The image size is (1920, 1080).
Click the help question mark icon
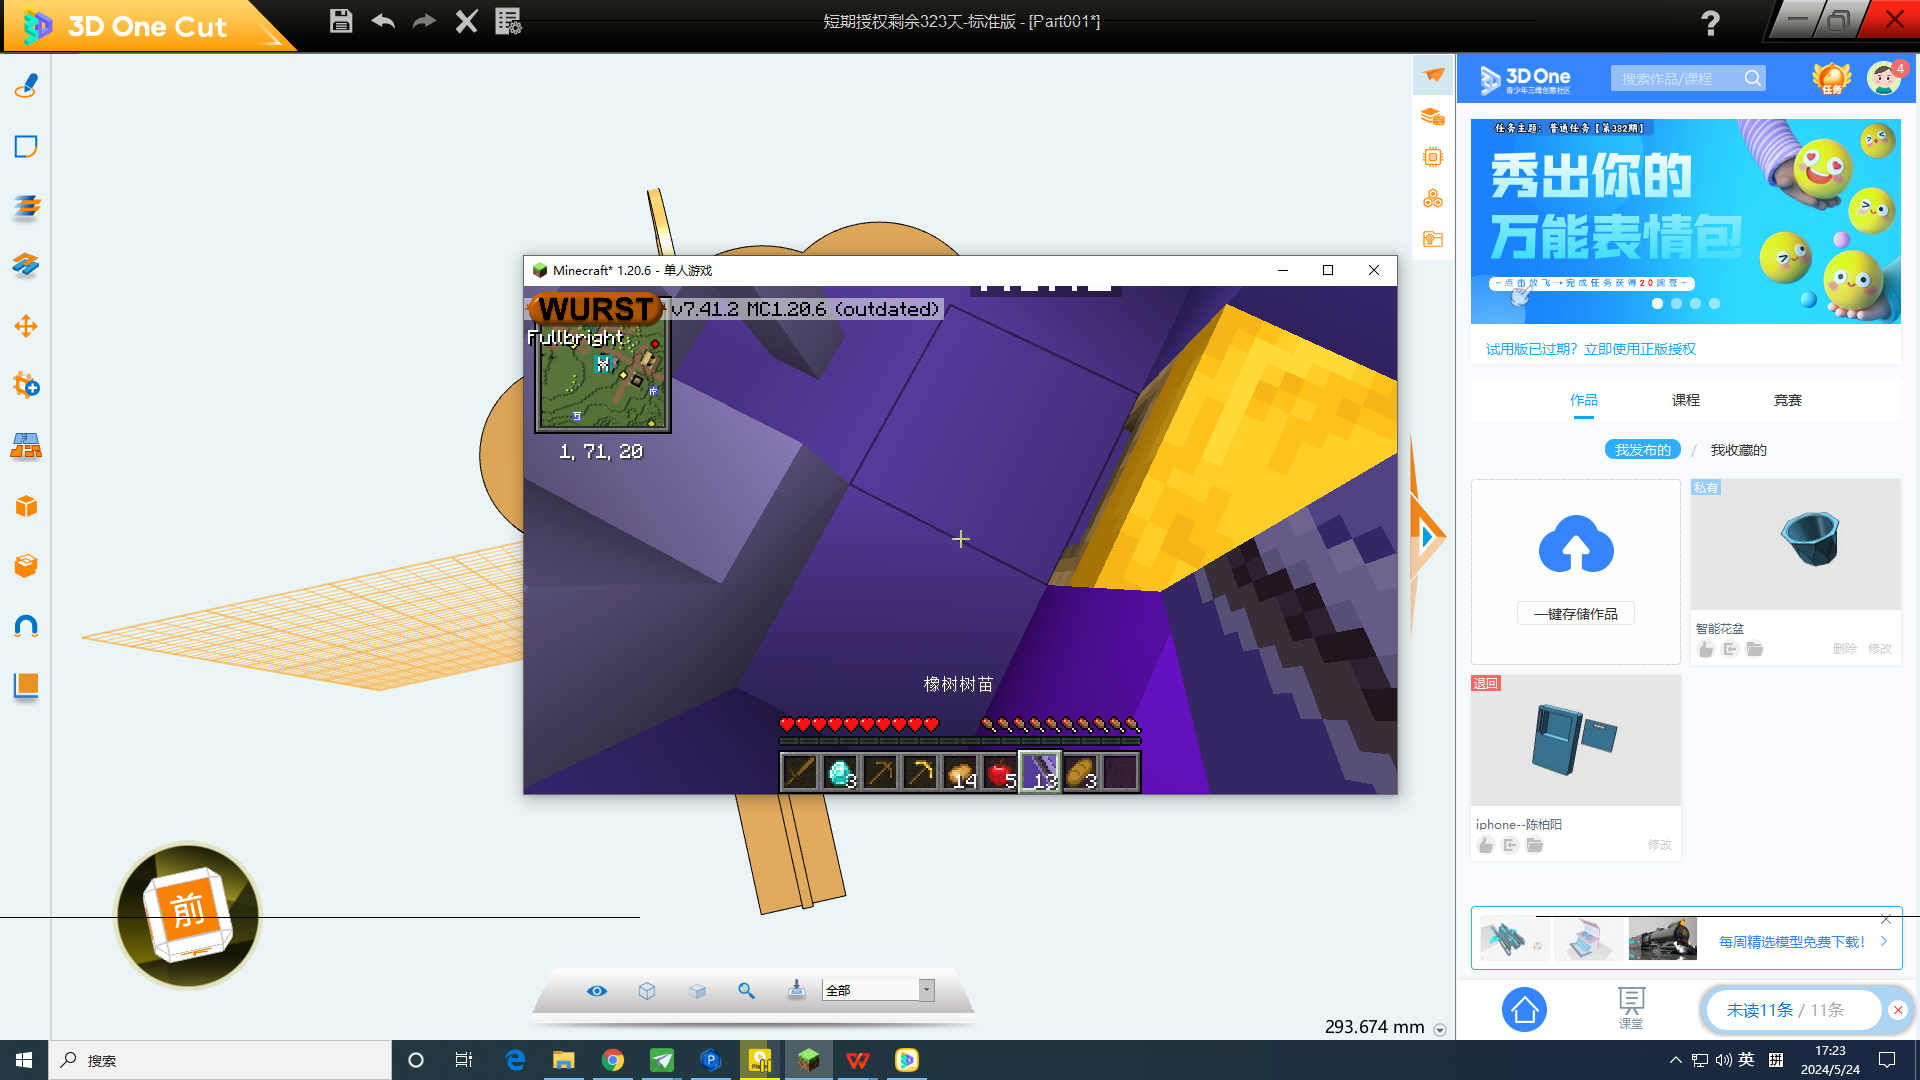coord(1710,23)
